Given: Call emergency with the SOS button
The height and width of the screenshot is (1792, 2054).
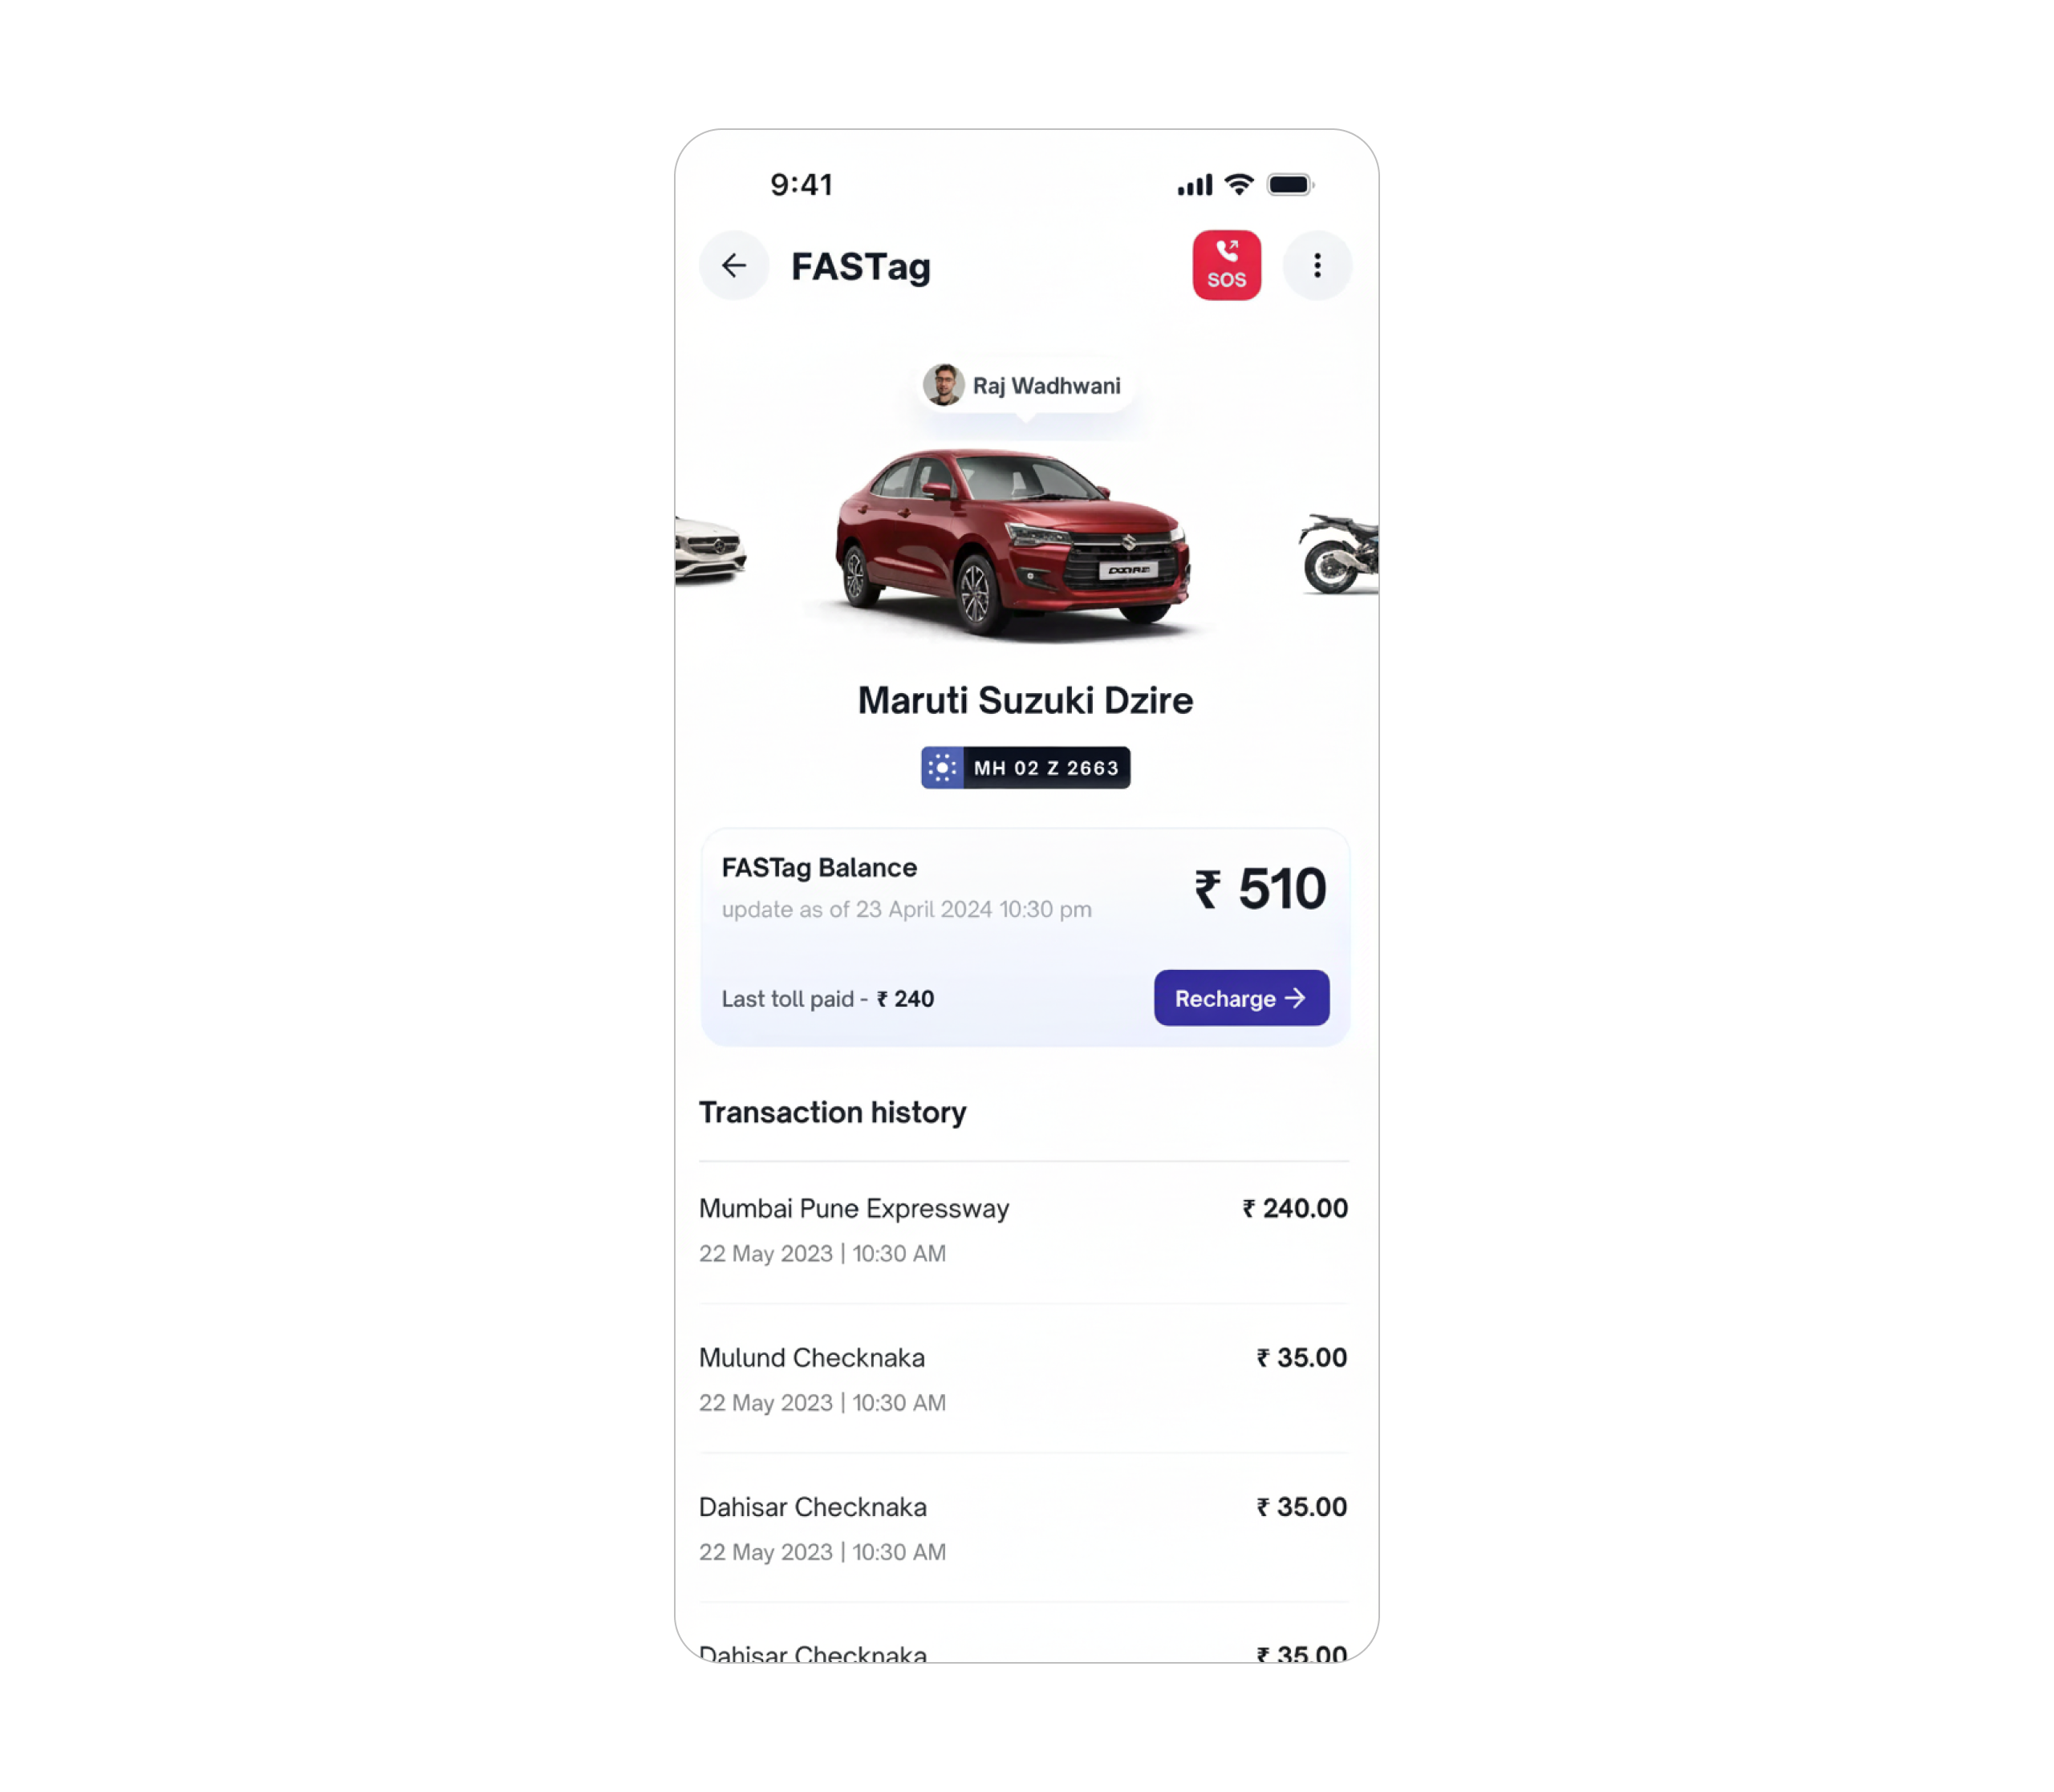Looking at the screenshot, I should coord(1227,266).
